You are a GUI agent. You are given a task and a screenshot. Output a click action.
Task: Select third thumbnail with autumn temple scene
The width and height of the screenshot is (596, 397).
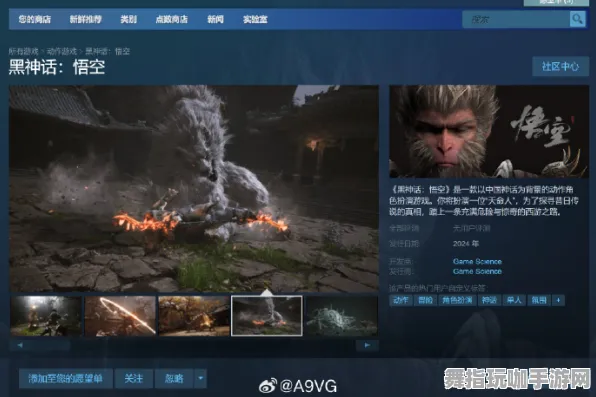point(194,316)
